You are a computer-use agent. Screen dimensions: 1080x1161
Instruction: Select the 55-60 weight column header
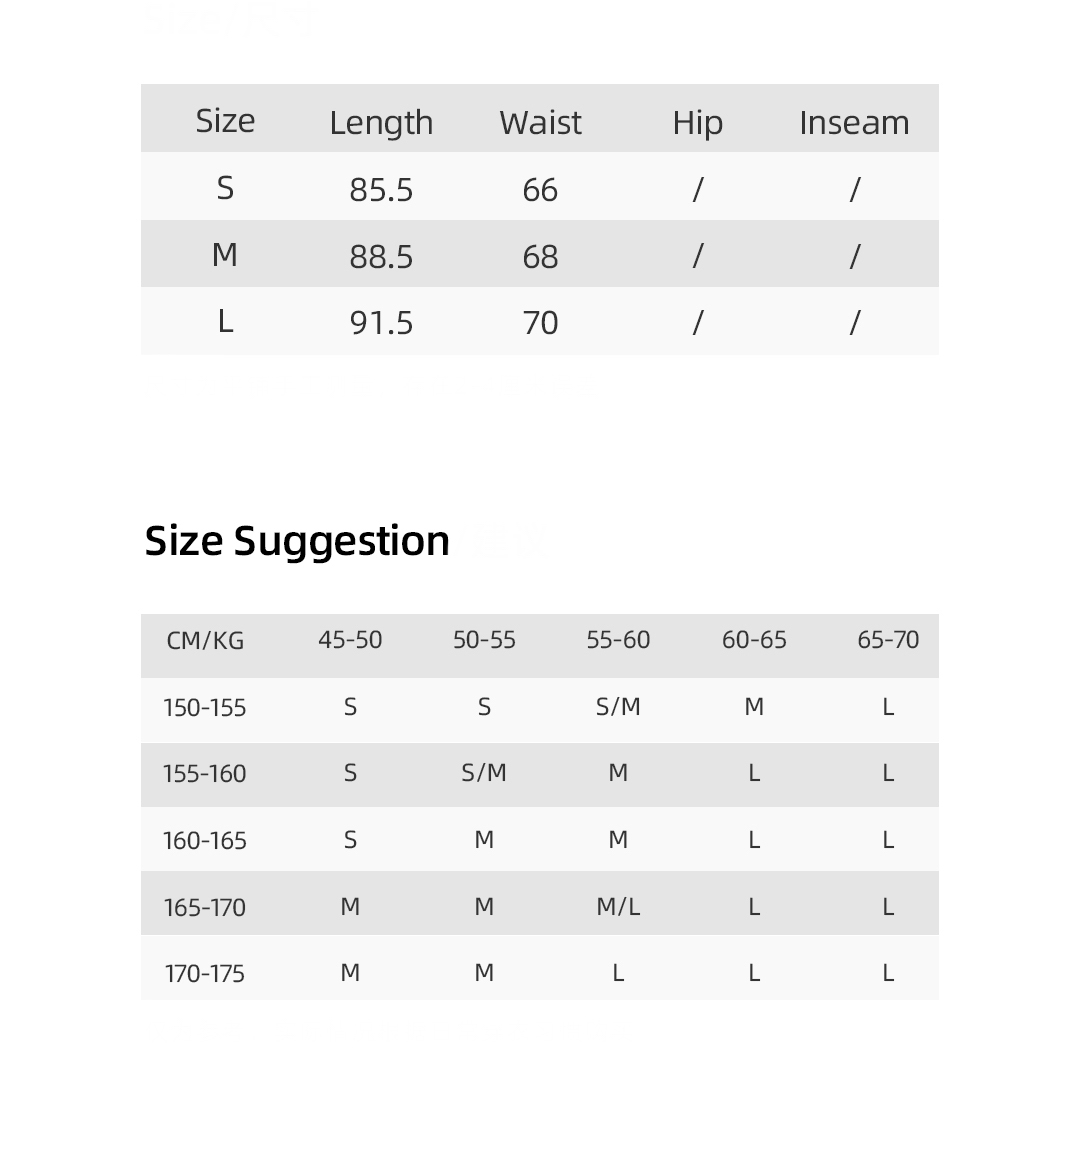pos(618,640)
